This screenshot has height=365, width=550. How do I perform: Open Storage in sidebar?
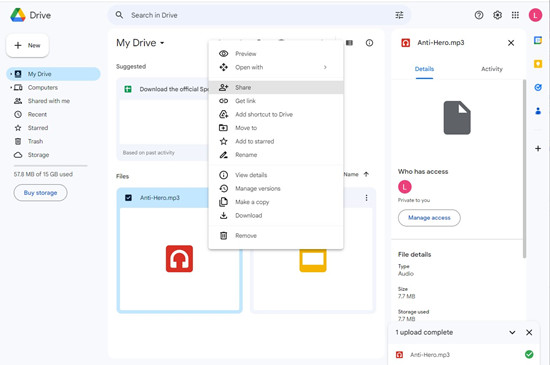53,155
